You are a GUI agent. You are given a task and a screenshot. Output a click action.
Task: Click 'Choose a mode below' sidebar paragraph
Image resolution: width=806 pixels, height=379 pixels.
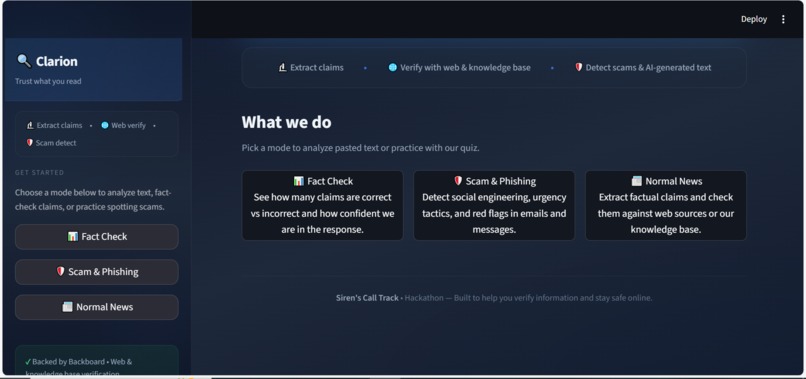point(93,200)
